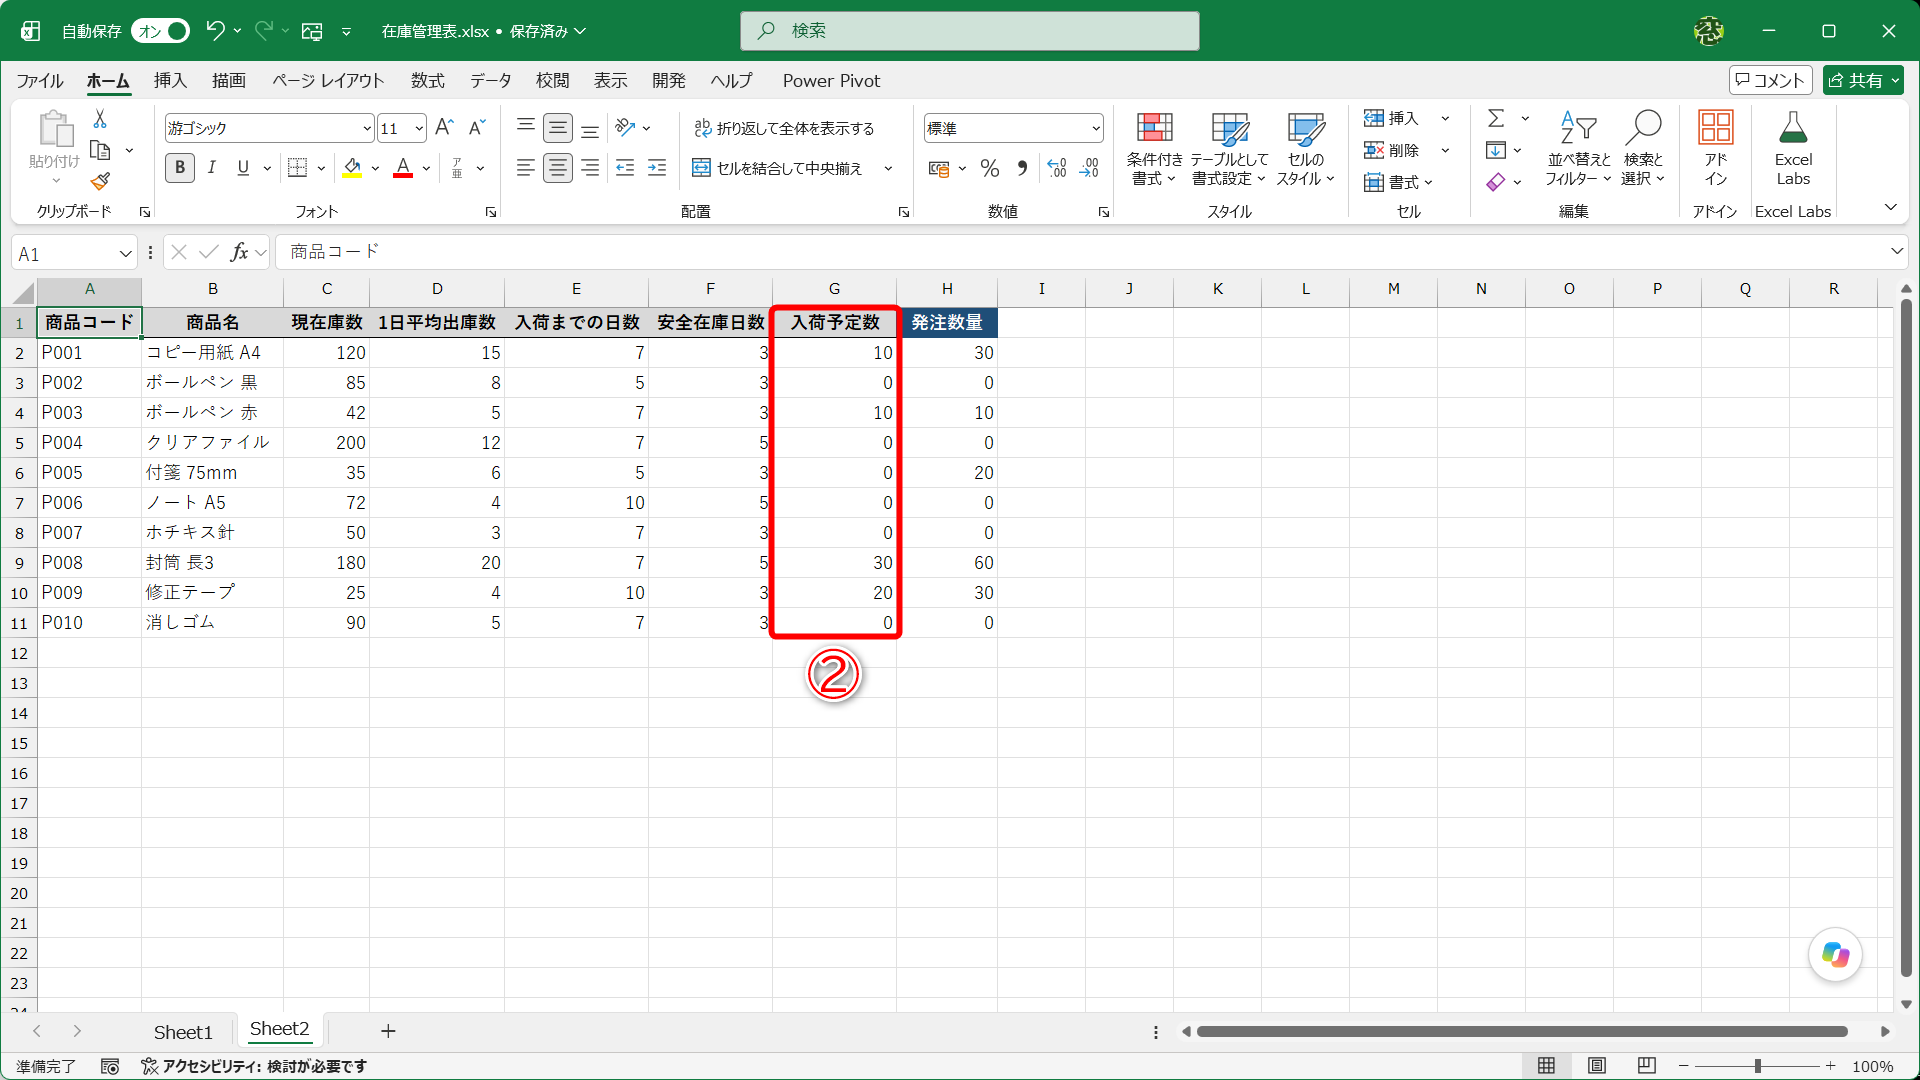Switch to Sheet1 tab
The height and width of the screenshot is (1080, 1920).
click(183, 1032)
